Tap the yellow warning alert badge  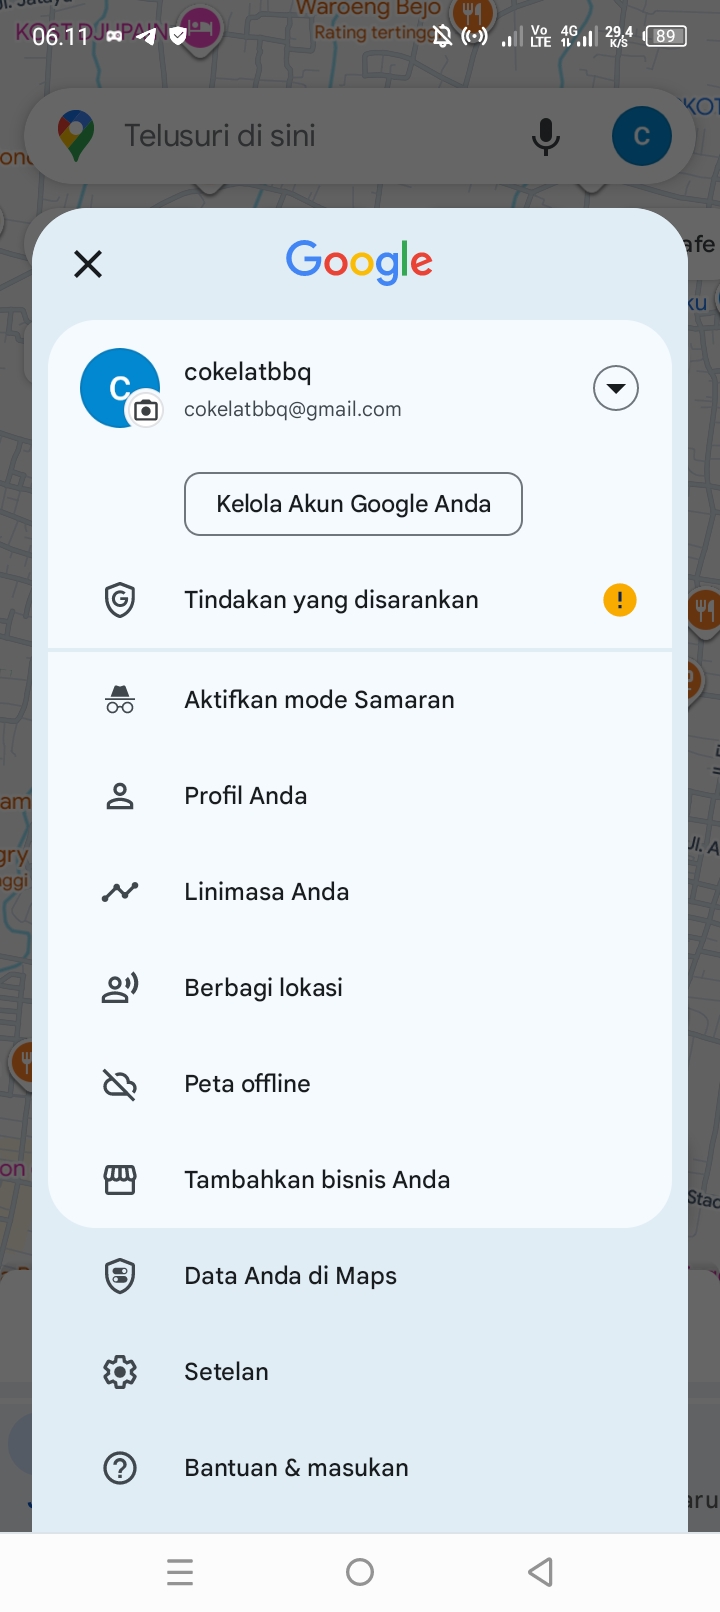[620, 600]
